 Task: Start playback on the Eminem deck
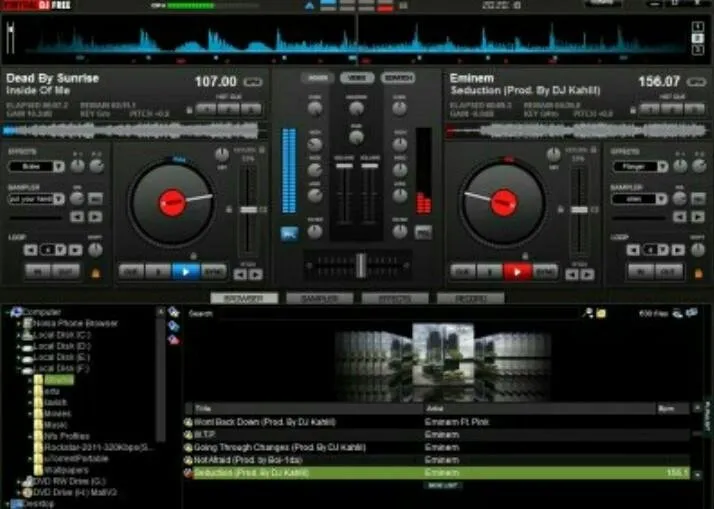(517, 272)
